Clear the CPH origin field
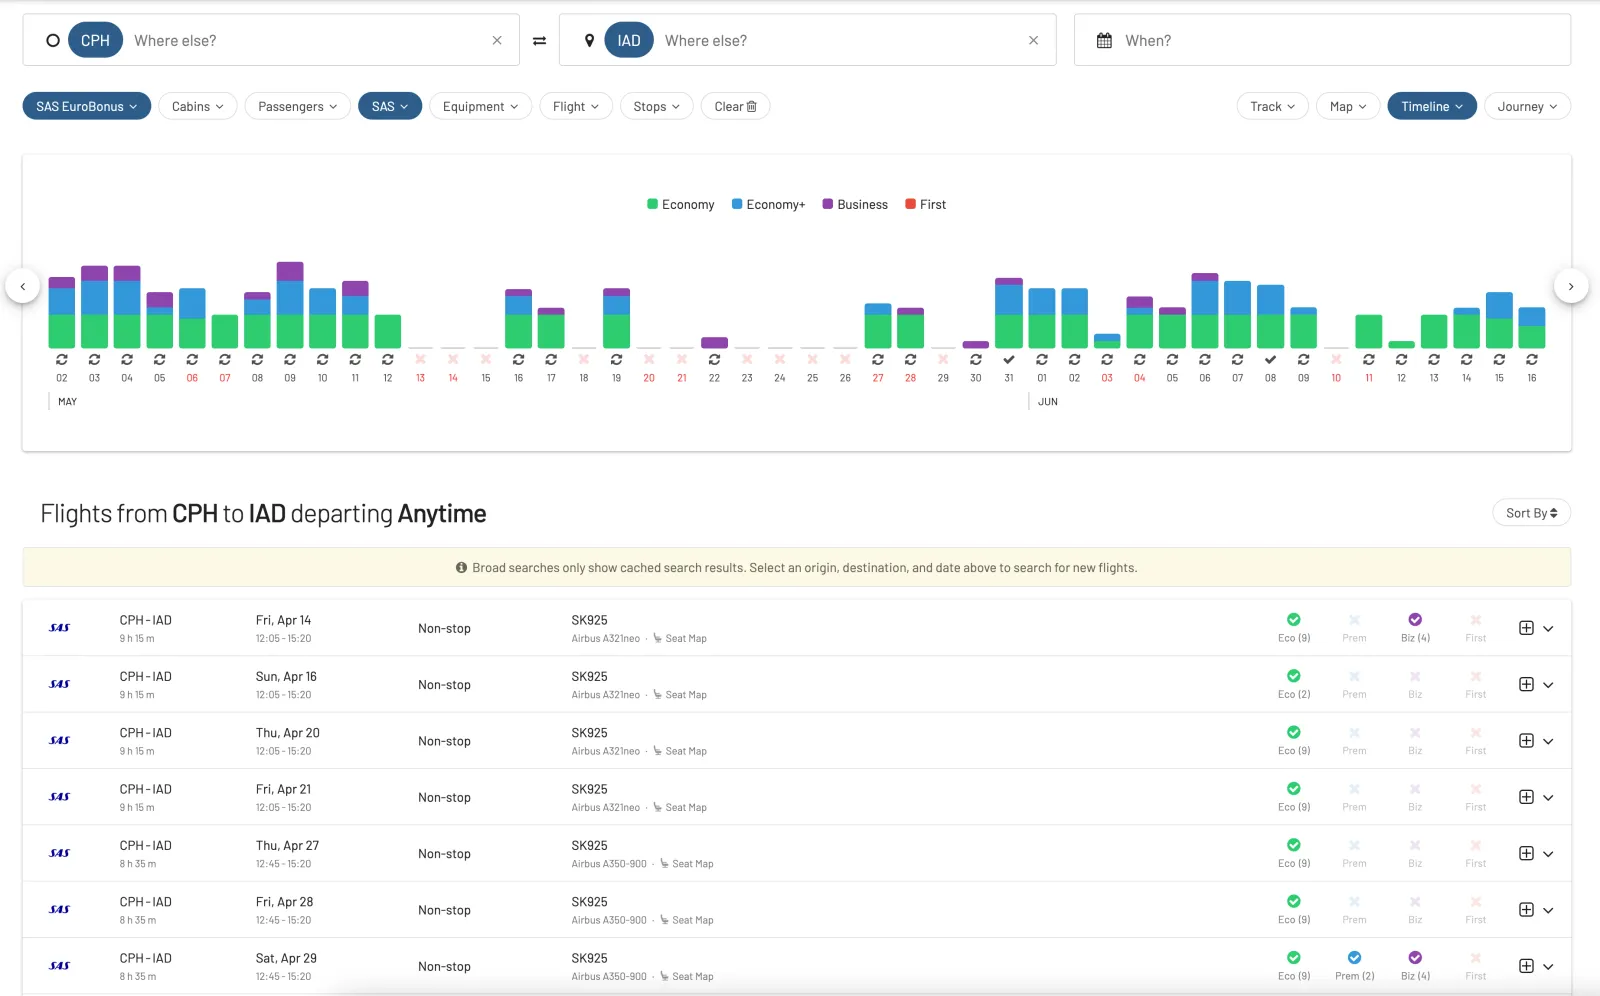The height and width of the screenshot is (996, 1600). [x=497, y=41]
